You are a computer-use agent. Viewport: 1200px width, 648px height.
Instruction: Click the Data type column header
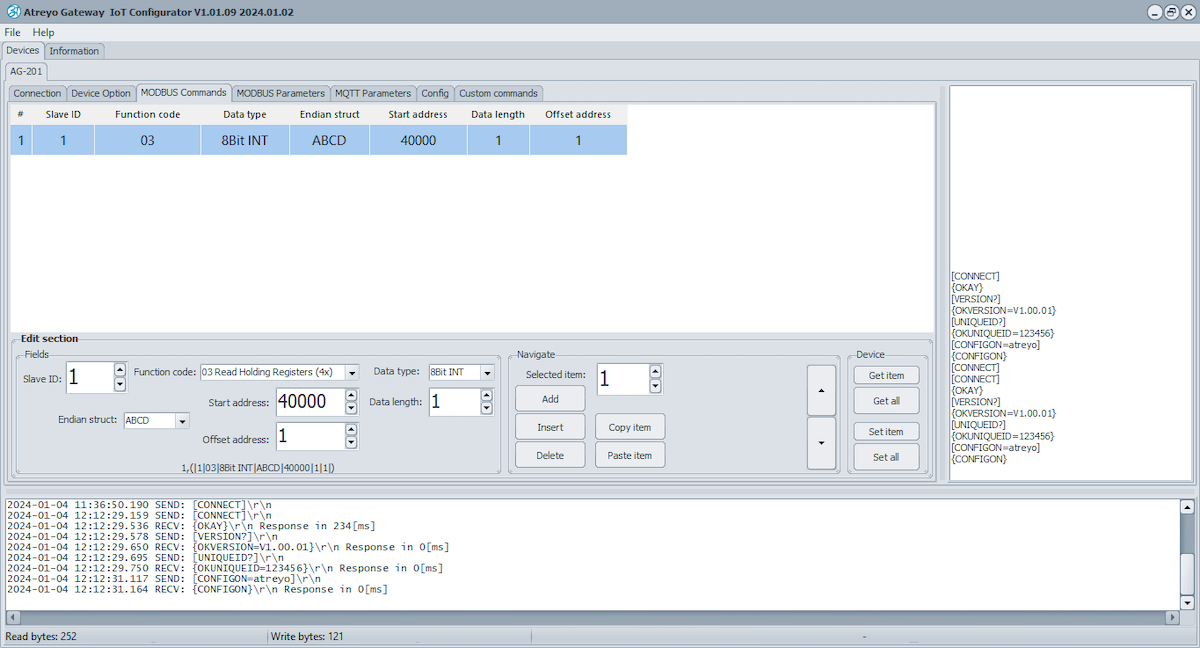point(244,114)
